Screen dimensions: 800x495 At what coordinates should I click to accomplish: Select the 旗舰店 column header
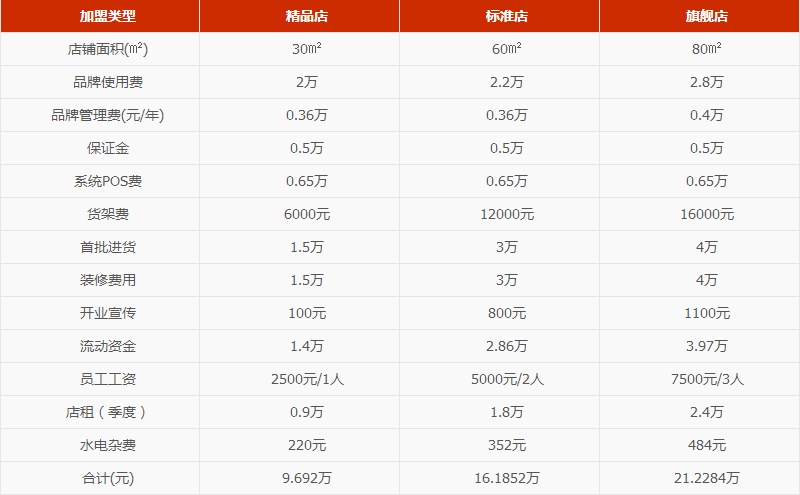tap(707, 16)
